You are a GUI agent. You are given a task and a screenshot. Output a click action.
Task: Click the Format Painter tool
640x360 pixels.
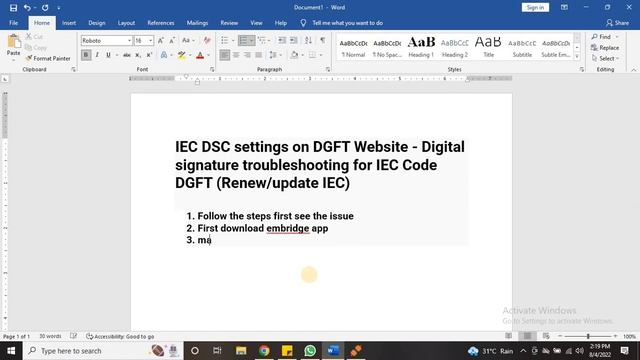click(48, 58)
